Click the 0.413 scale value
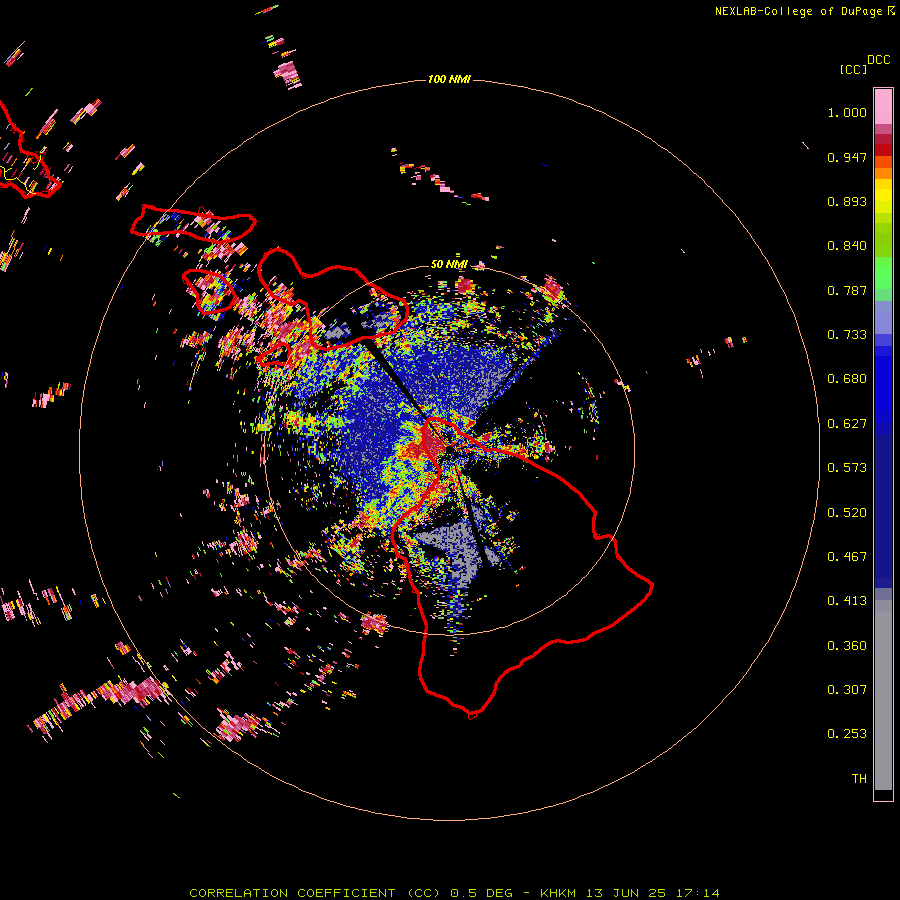This screenshot has width=900, height=900. 847,601
